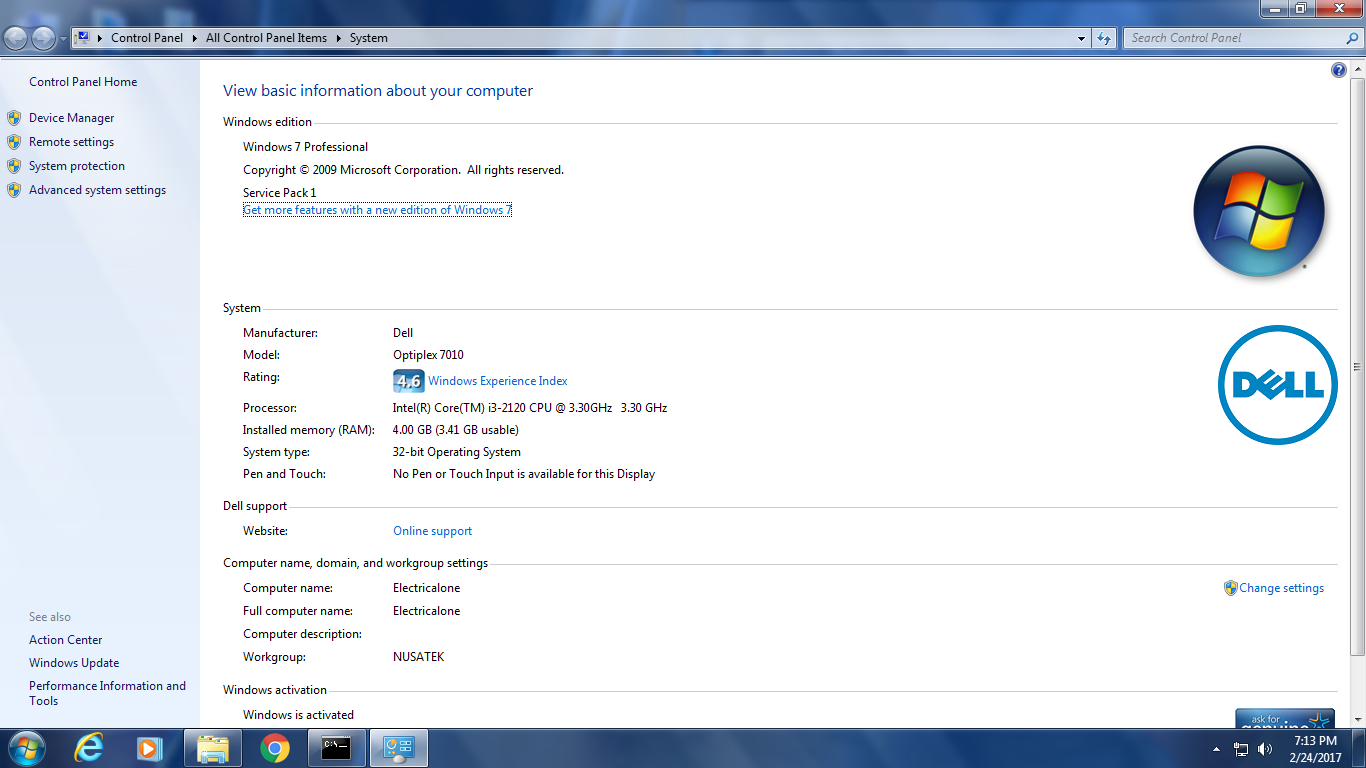Show hidden system tray icons
Viewport: 1366px width, 768px height.
(1216, 749)
